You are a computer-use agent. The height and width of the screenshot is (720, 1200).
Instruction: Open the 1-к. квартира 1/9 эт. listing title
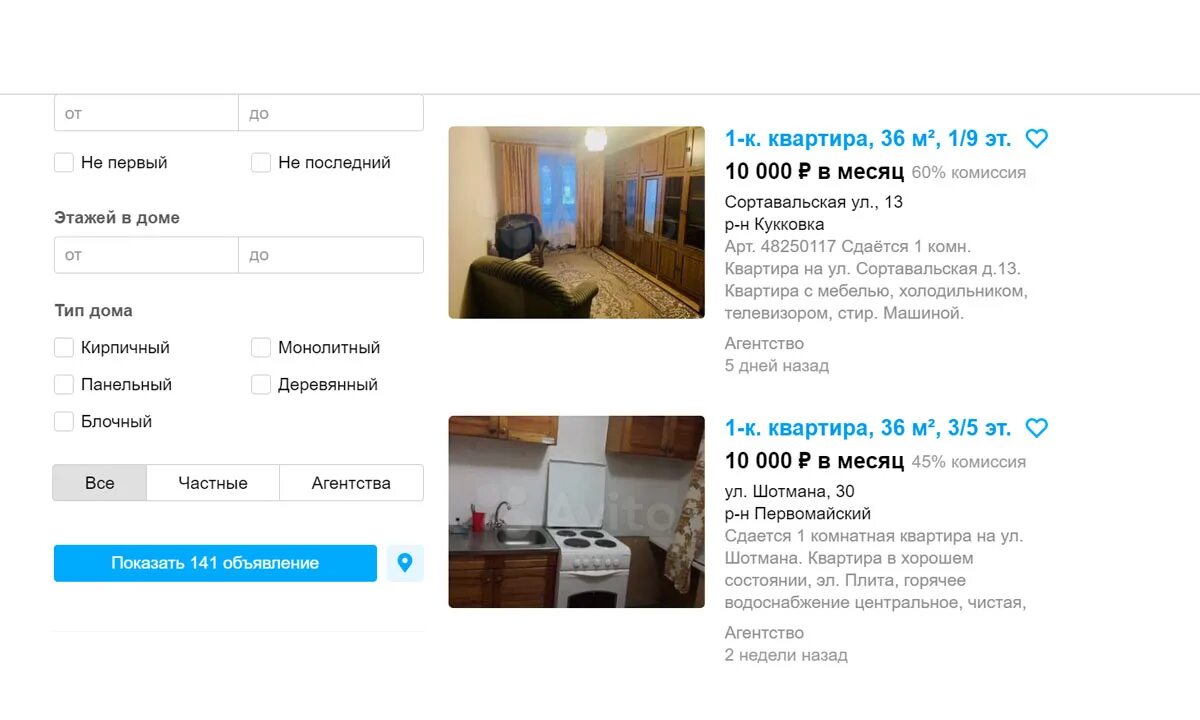point(868,139)
